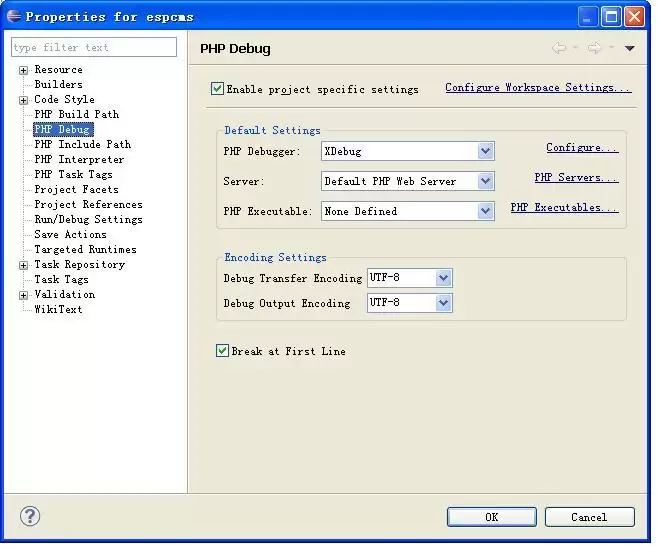Image resolution: width=658 pixels, height=548 pixels.
Task: Minimize the Properties window
Action: (x=588, y=17)
